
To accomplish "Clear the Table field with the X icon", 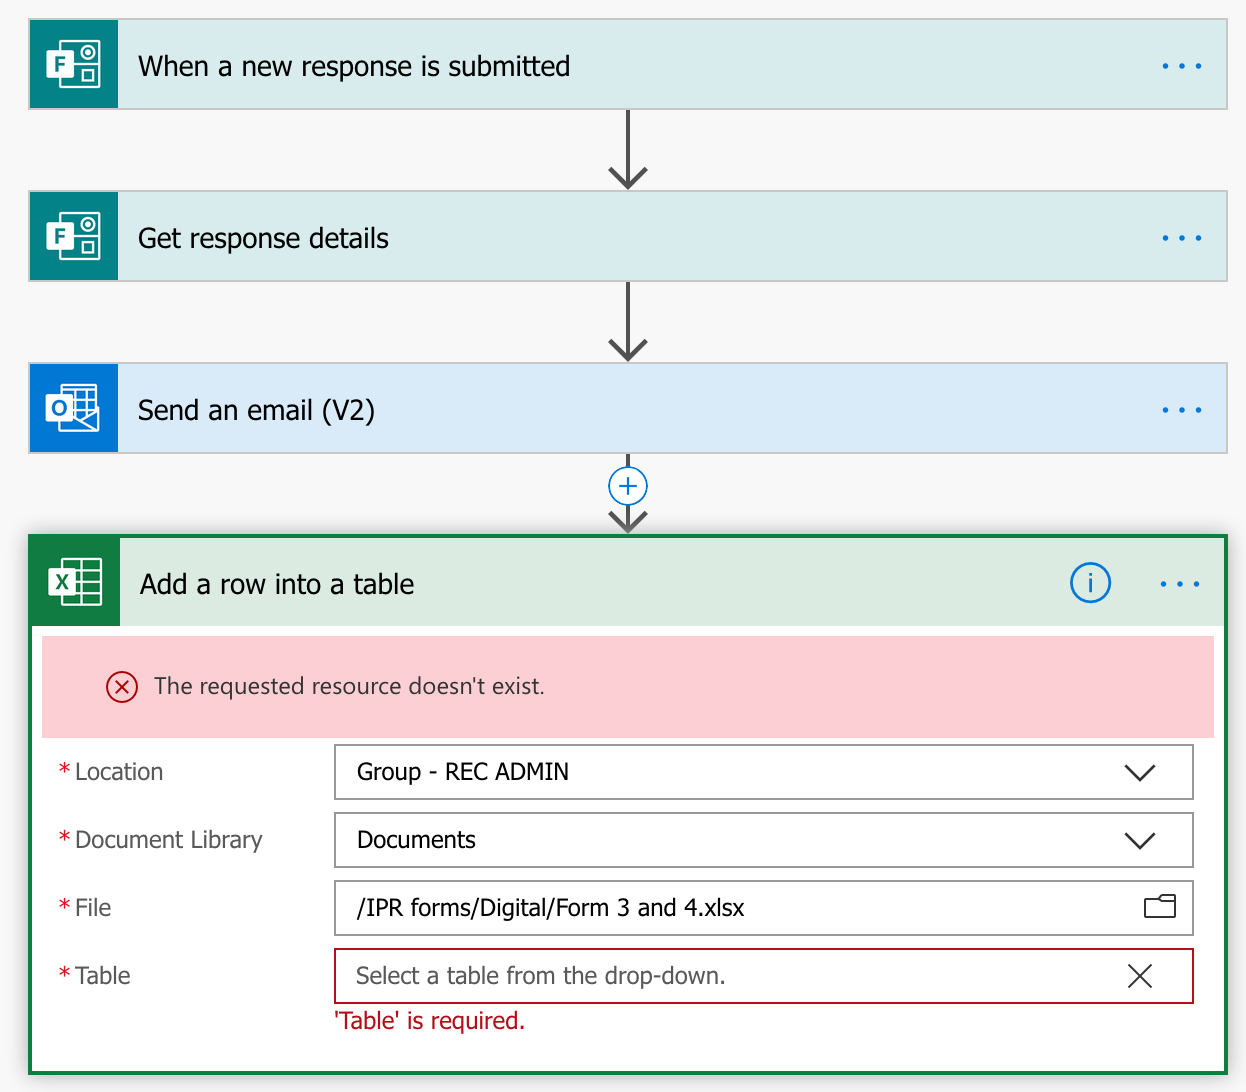I will click(x=1140, y=976).
